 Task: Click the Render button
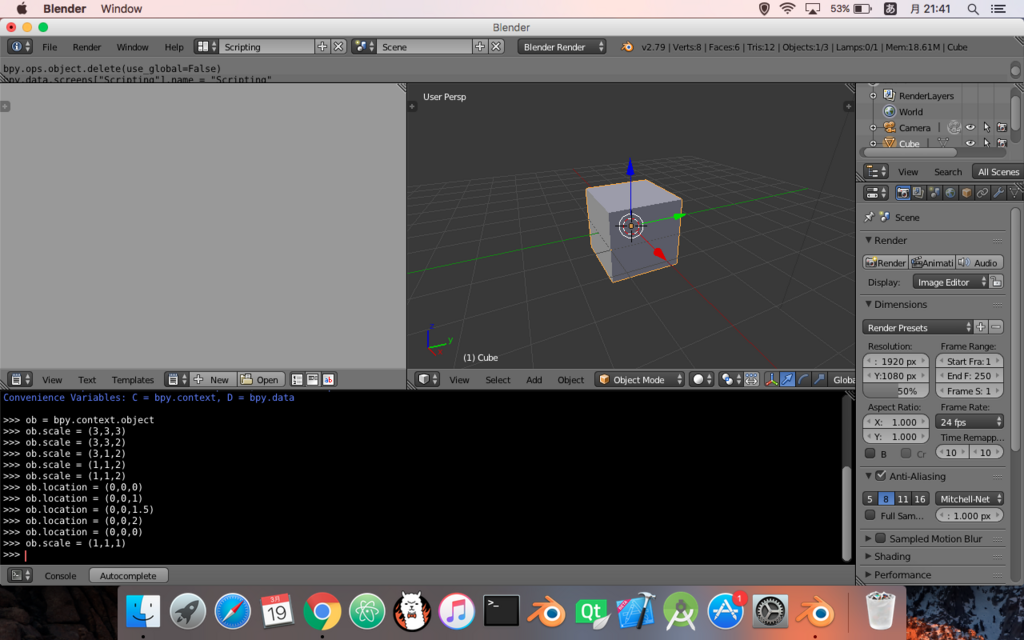coord(884,262)
